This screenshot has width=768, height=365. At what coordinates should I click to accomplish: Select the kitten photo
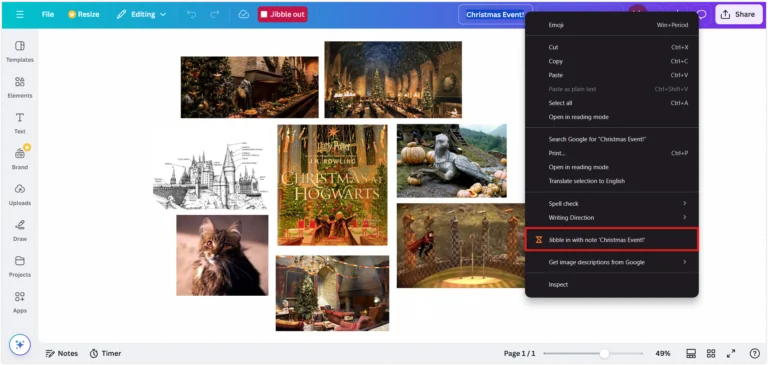222,255
